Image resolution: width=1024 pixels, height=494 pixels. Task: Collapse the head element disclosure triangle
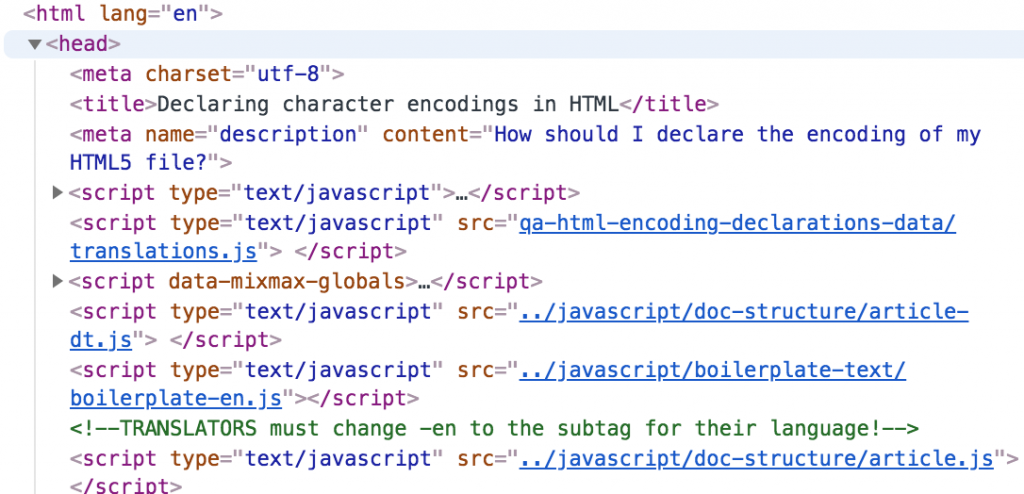36,44
